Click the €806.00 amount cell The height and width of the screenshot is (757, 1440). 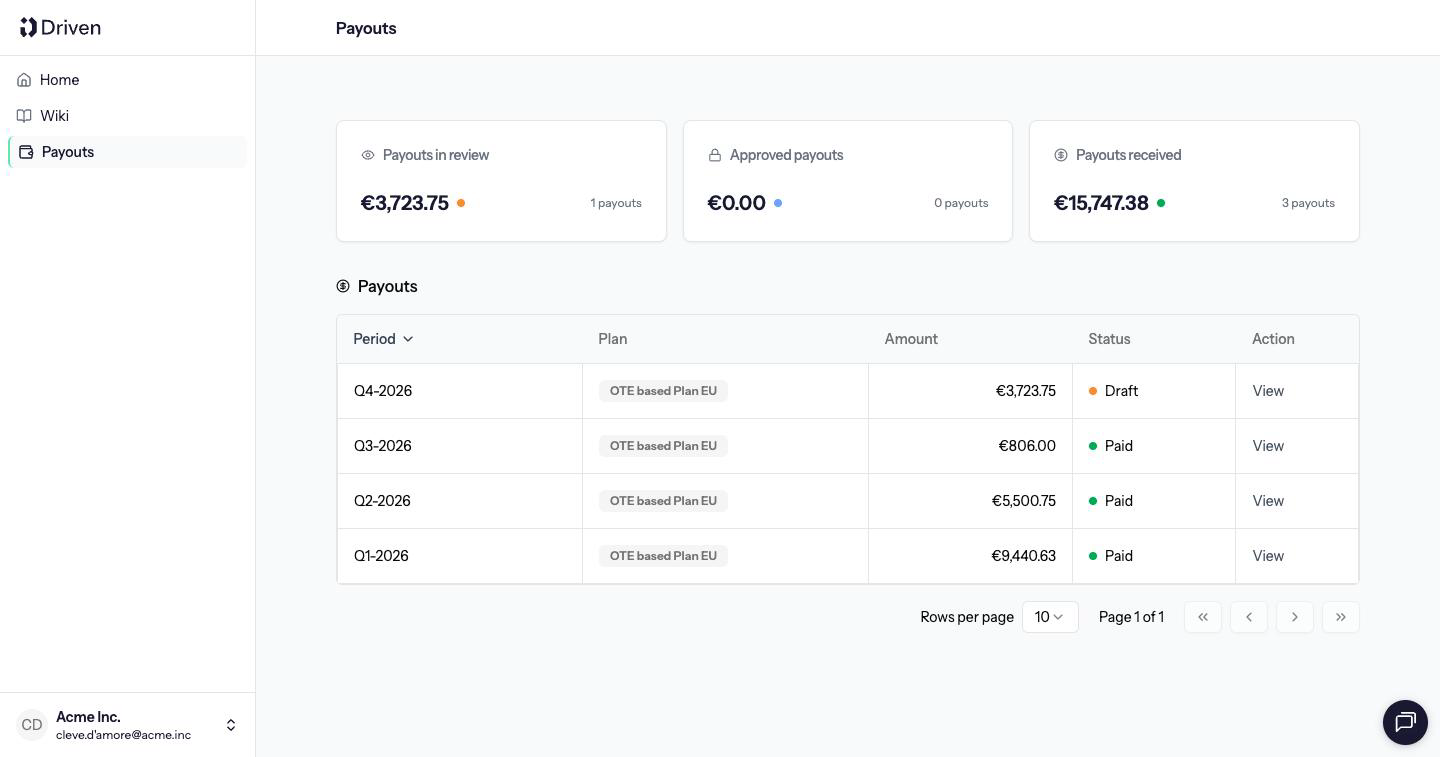[x=970, y=446]
